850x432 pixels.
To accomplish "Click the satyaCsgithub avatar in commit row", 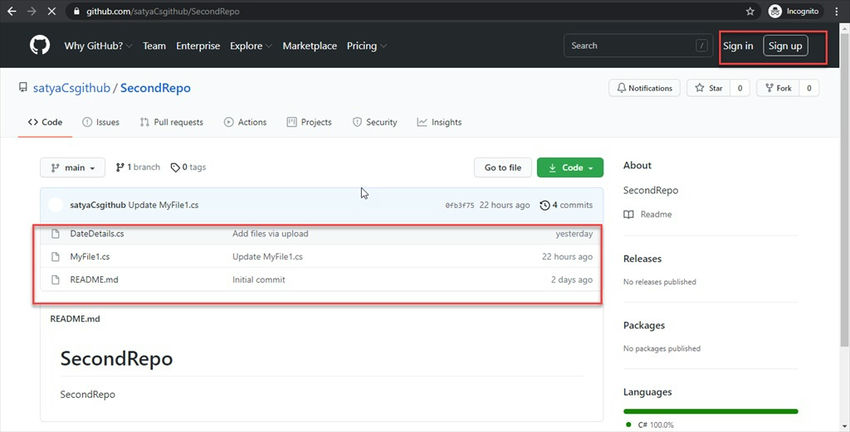I will pos(55,205).
